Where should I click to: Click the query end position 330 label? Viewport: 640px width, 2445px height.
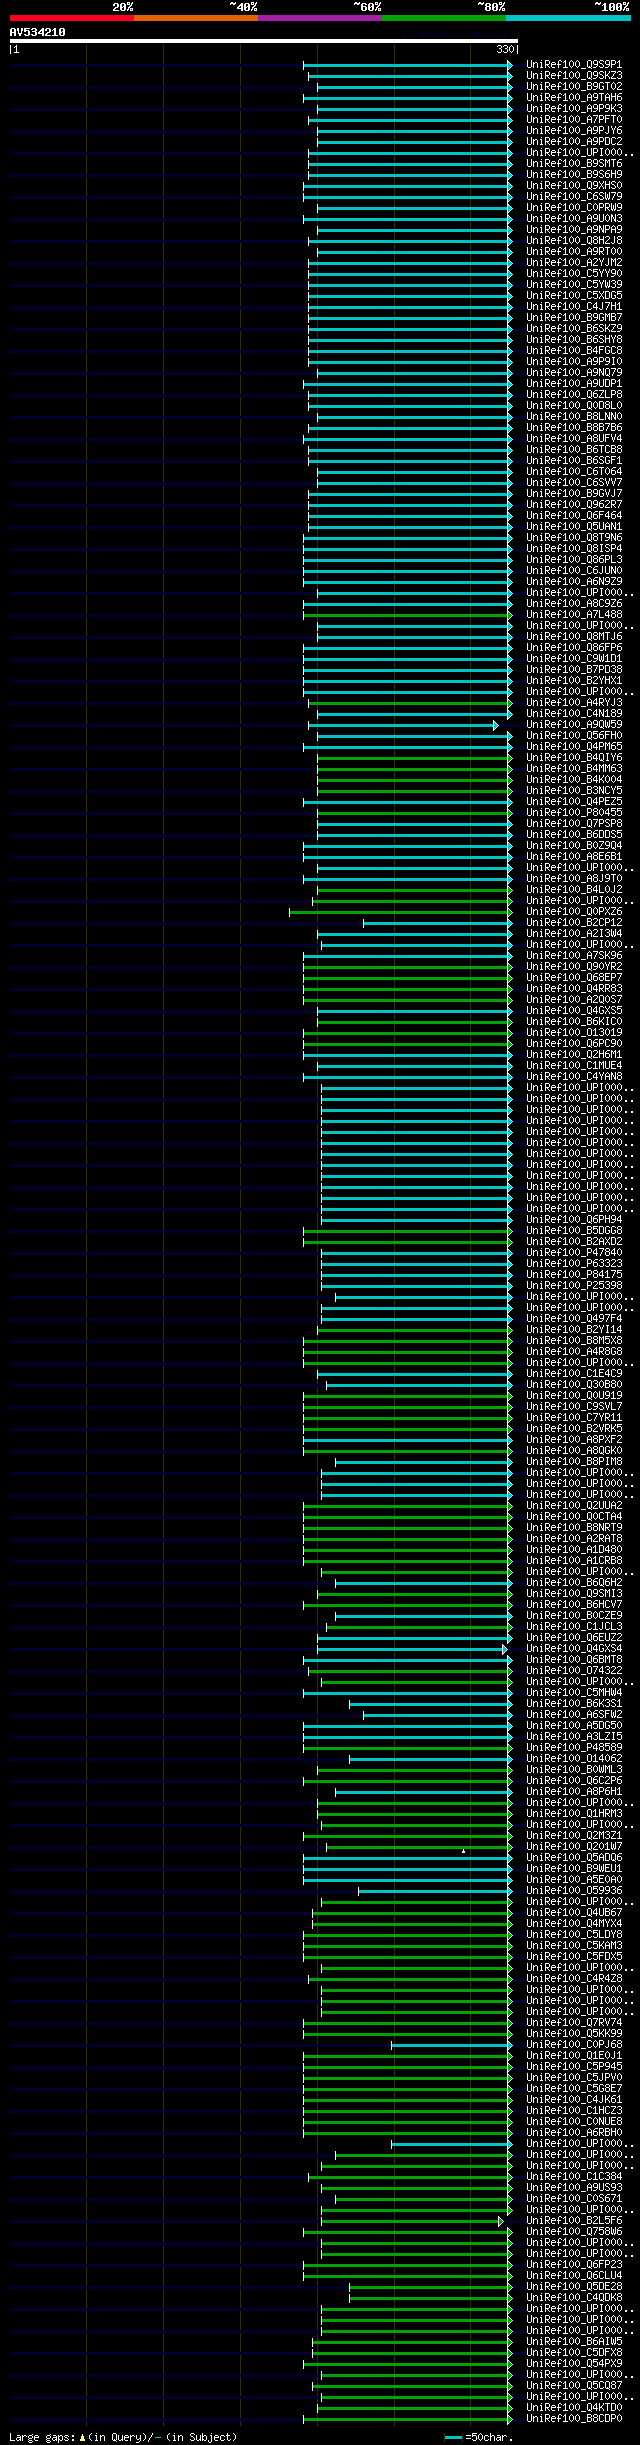tap(505, 49)
